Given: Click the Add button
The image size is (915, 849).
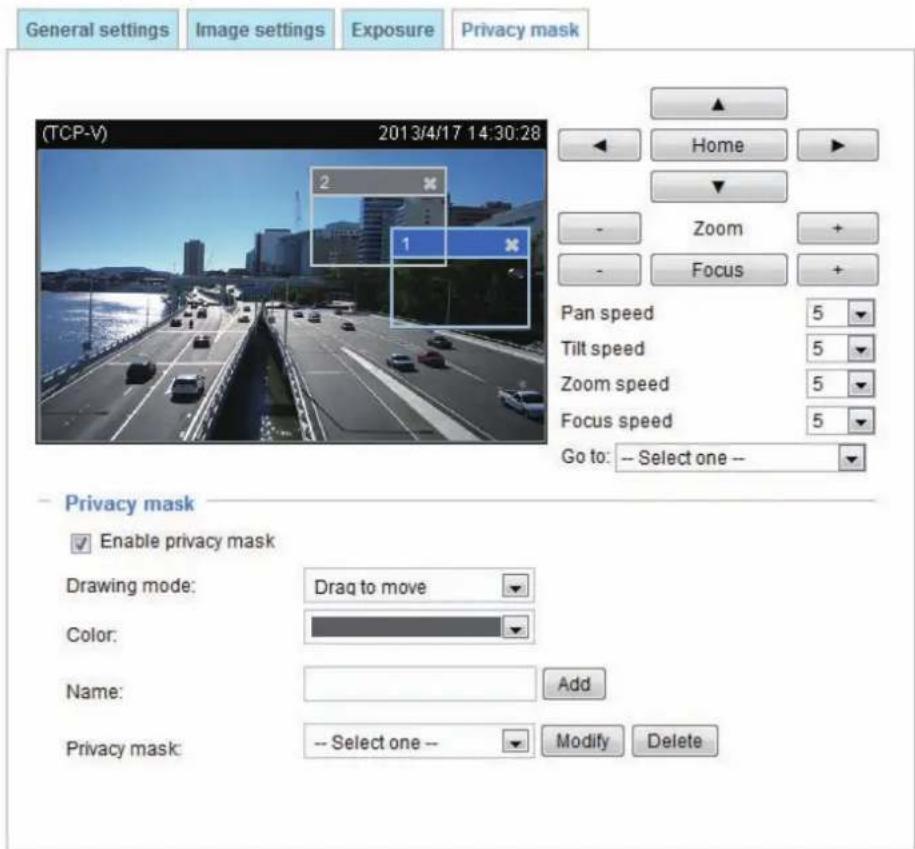Looking at the screenshot, I should [x=574, y=684].
